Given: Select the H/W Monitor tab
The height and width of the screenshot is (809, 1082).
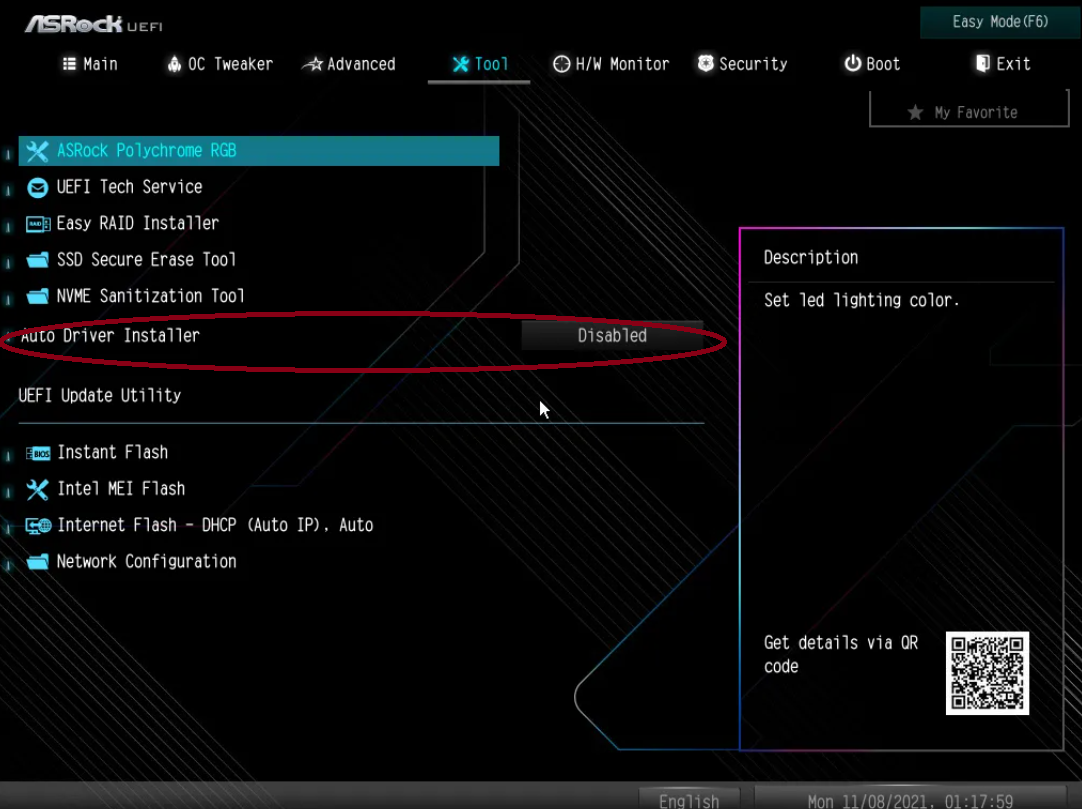Looking at the screenshot, I should (x=611, y=64).
